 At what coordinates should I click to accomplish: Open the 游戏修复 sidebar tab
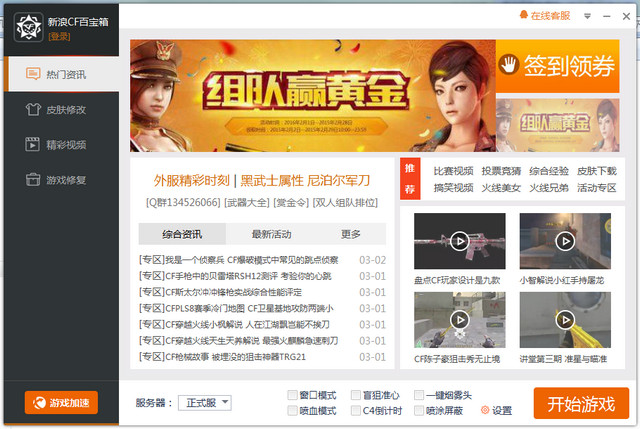(62, 180)
